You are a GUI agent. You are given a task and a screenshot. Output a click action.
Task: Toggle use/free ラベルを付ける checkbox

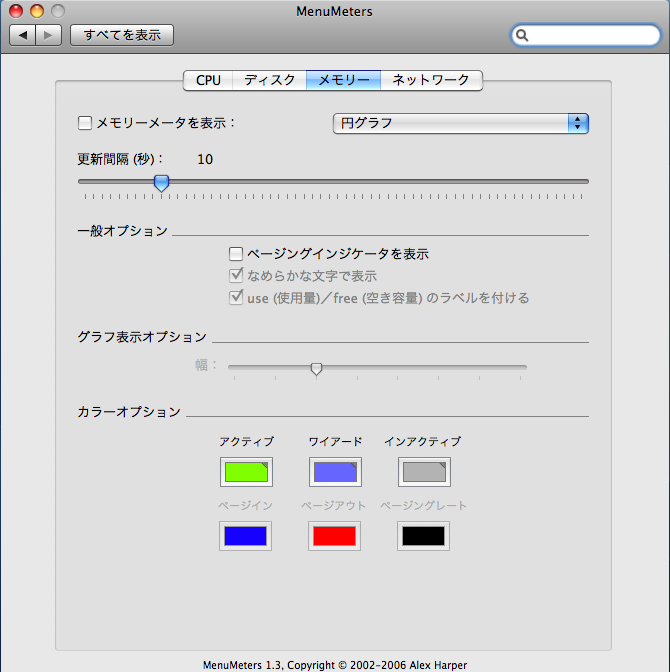236,297
